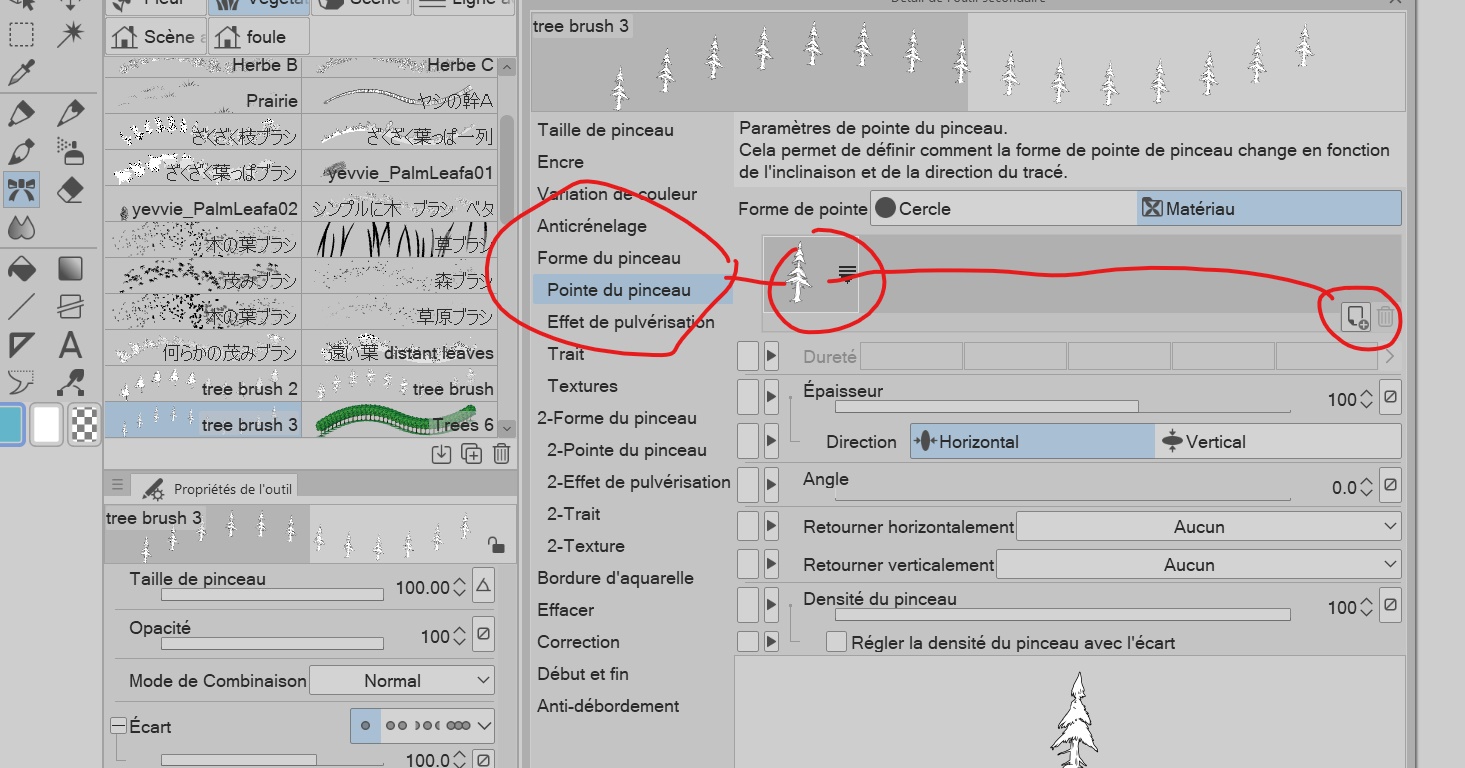Choose the Gradient tool

[70, 268]
